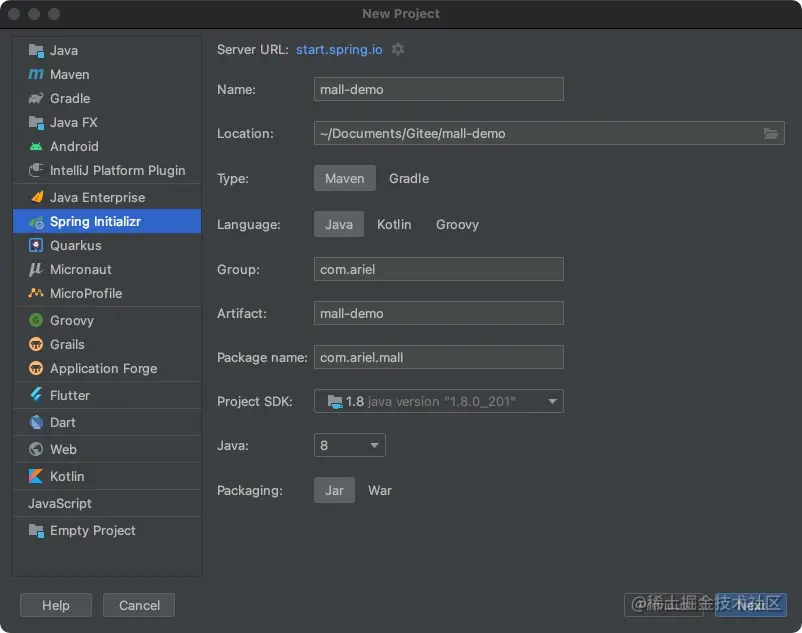Click the Application Forge icon
The image size is (802, 633).
(x=36, y=369)
